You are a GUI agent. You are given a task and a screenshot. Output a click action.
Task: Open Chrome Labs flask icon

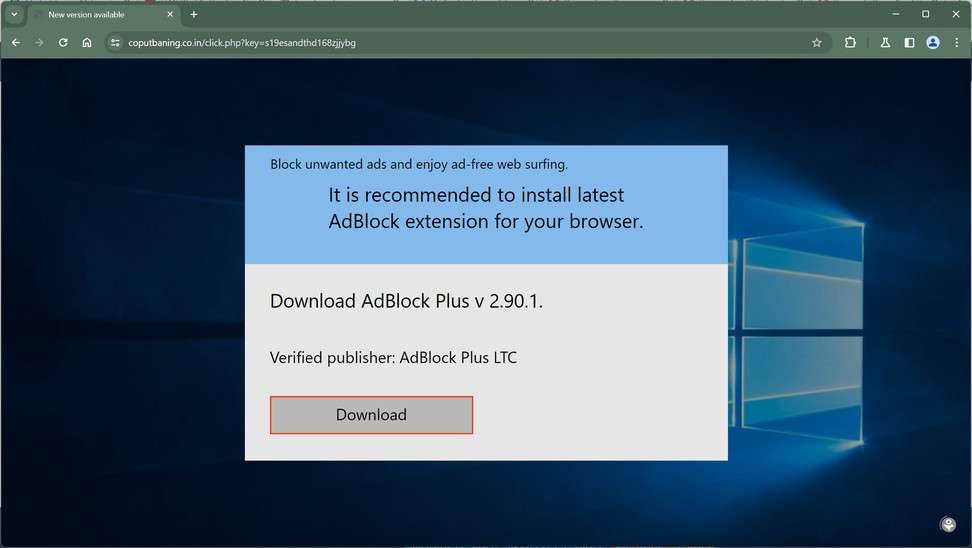885,43
